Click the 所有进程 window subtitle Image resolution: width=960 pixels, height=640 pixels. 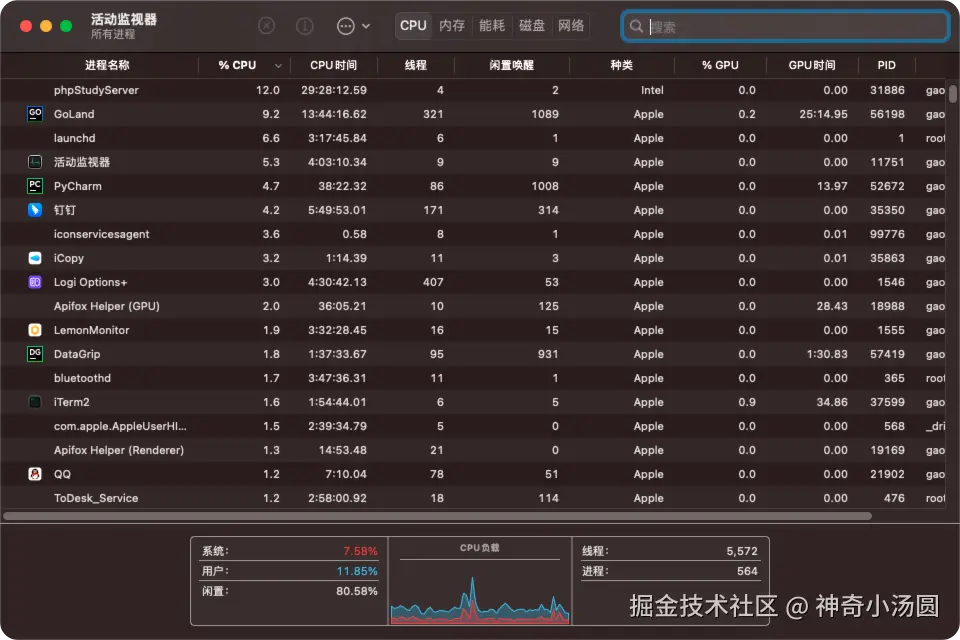pyautogui.click(x=113, y=34)
